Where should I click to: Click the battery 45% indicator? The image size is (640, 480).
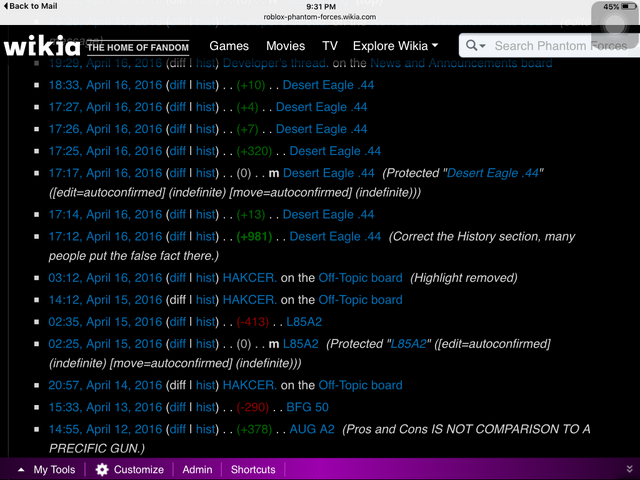coord(619,6)
